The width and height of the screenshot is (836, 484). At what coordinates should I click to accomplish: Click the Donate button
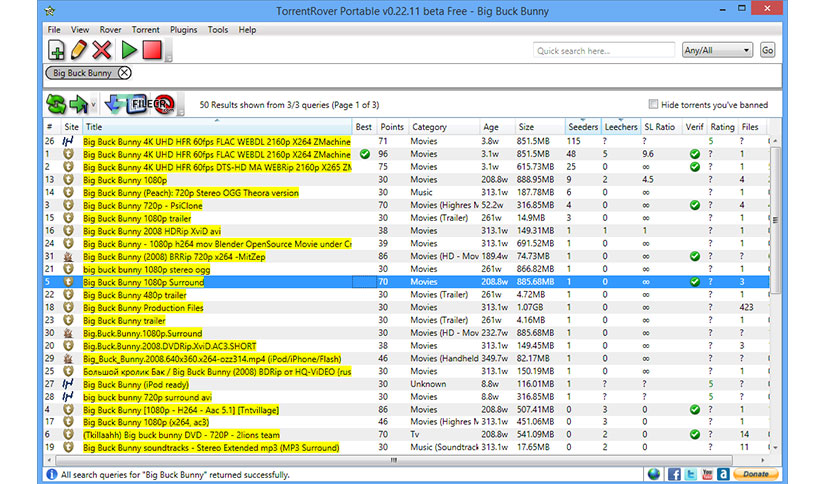[755, 474]
